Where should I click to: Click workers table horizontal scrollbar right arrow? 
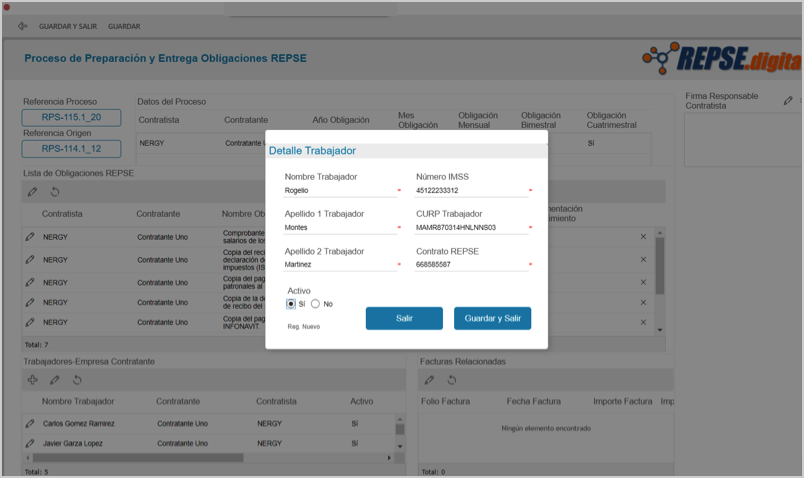tap(389, 457)
